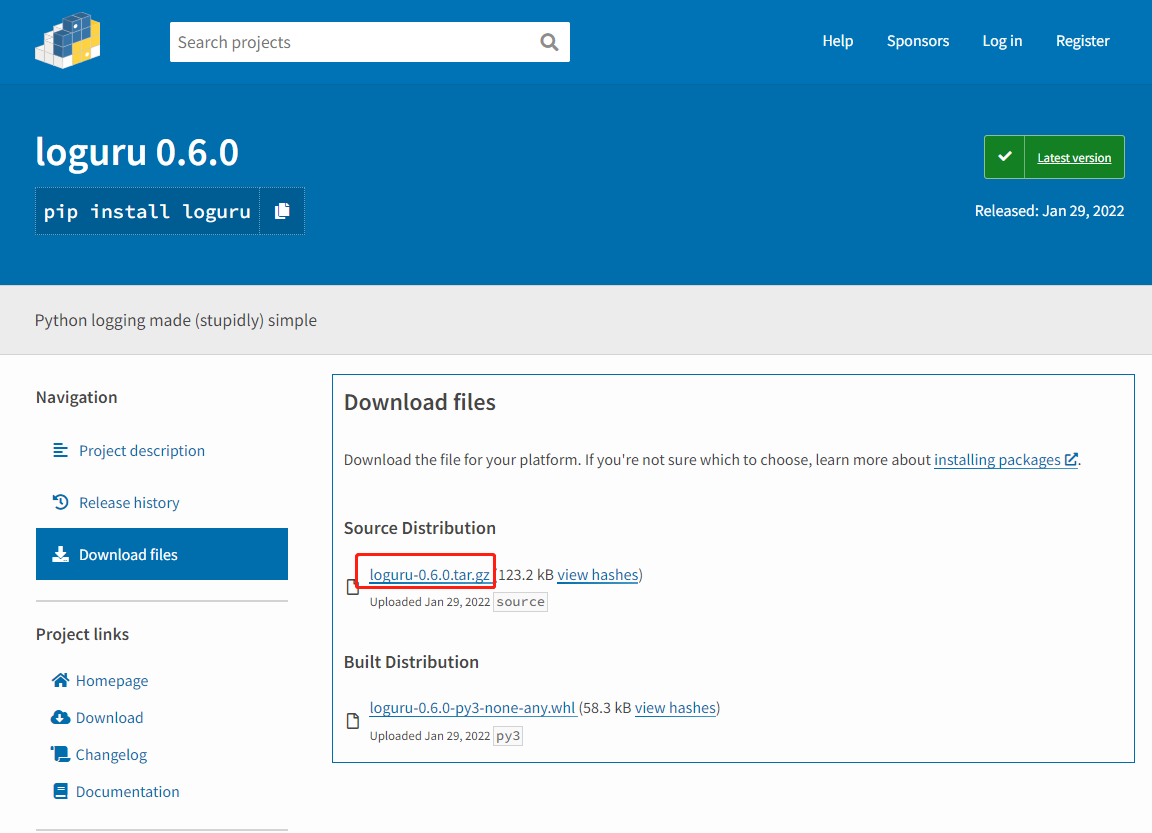Select the Download files tab
The height and width of the screenshot is (833, 1152).
click(x=162, y=554)
